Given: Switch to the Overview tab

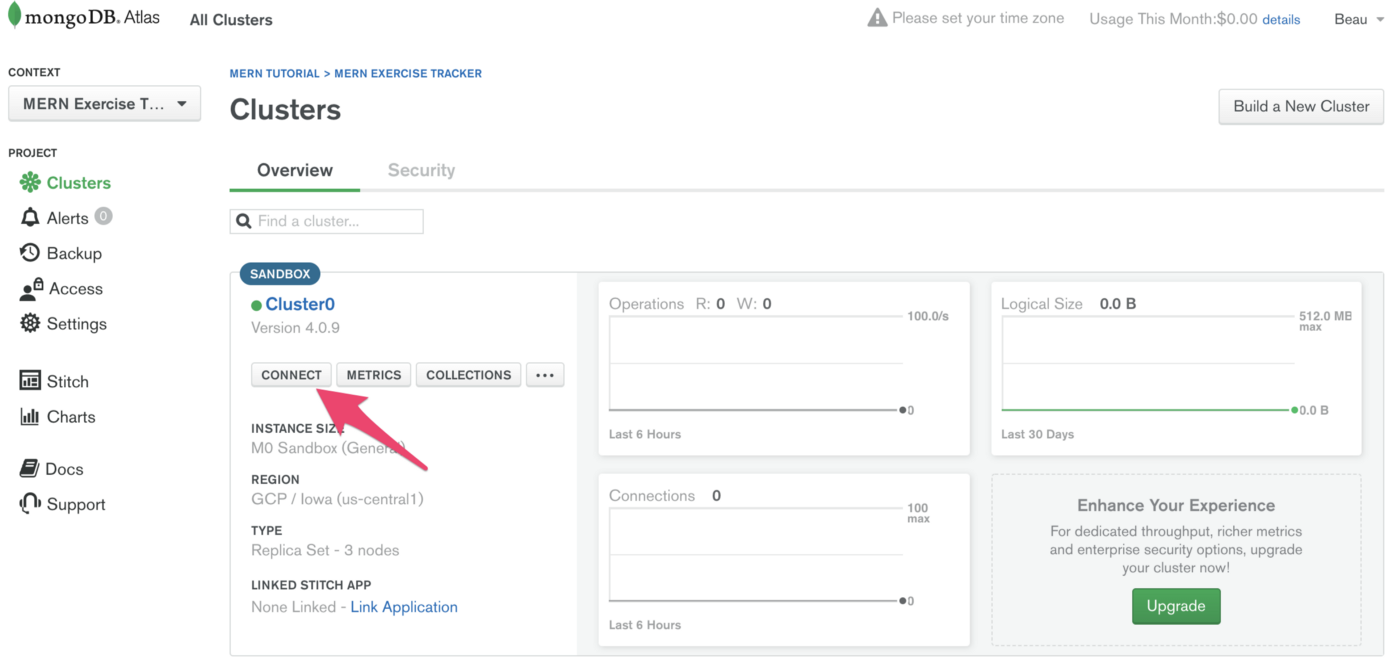Looking at the screenshot, I should click(295, 170).
